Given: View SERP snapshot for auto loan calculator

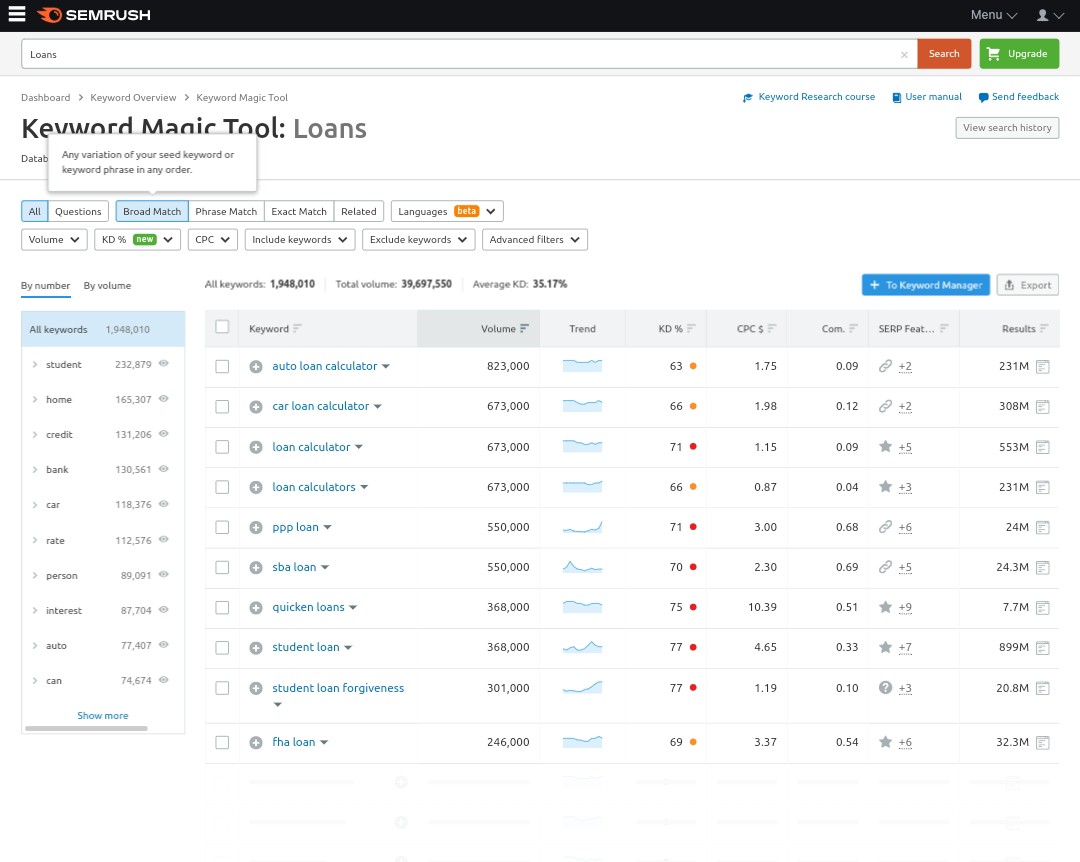Looking at the screenshot, I should tap(1043, 367).
